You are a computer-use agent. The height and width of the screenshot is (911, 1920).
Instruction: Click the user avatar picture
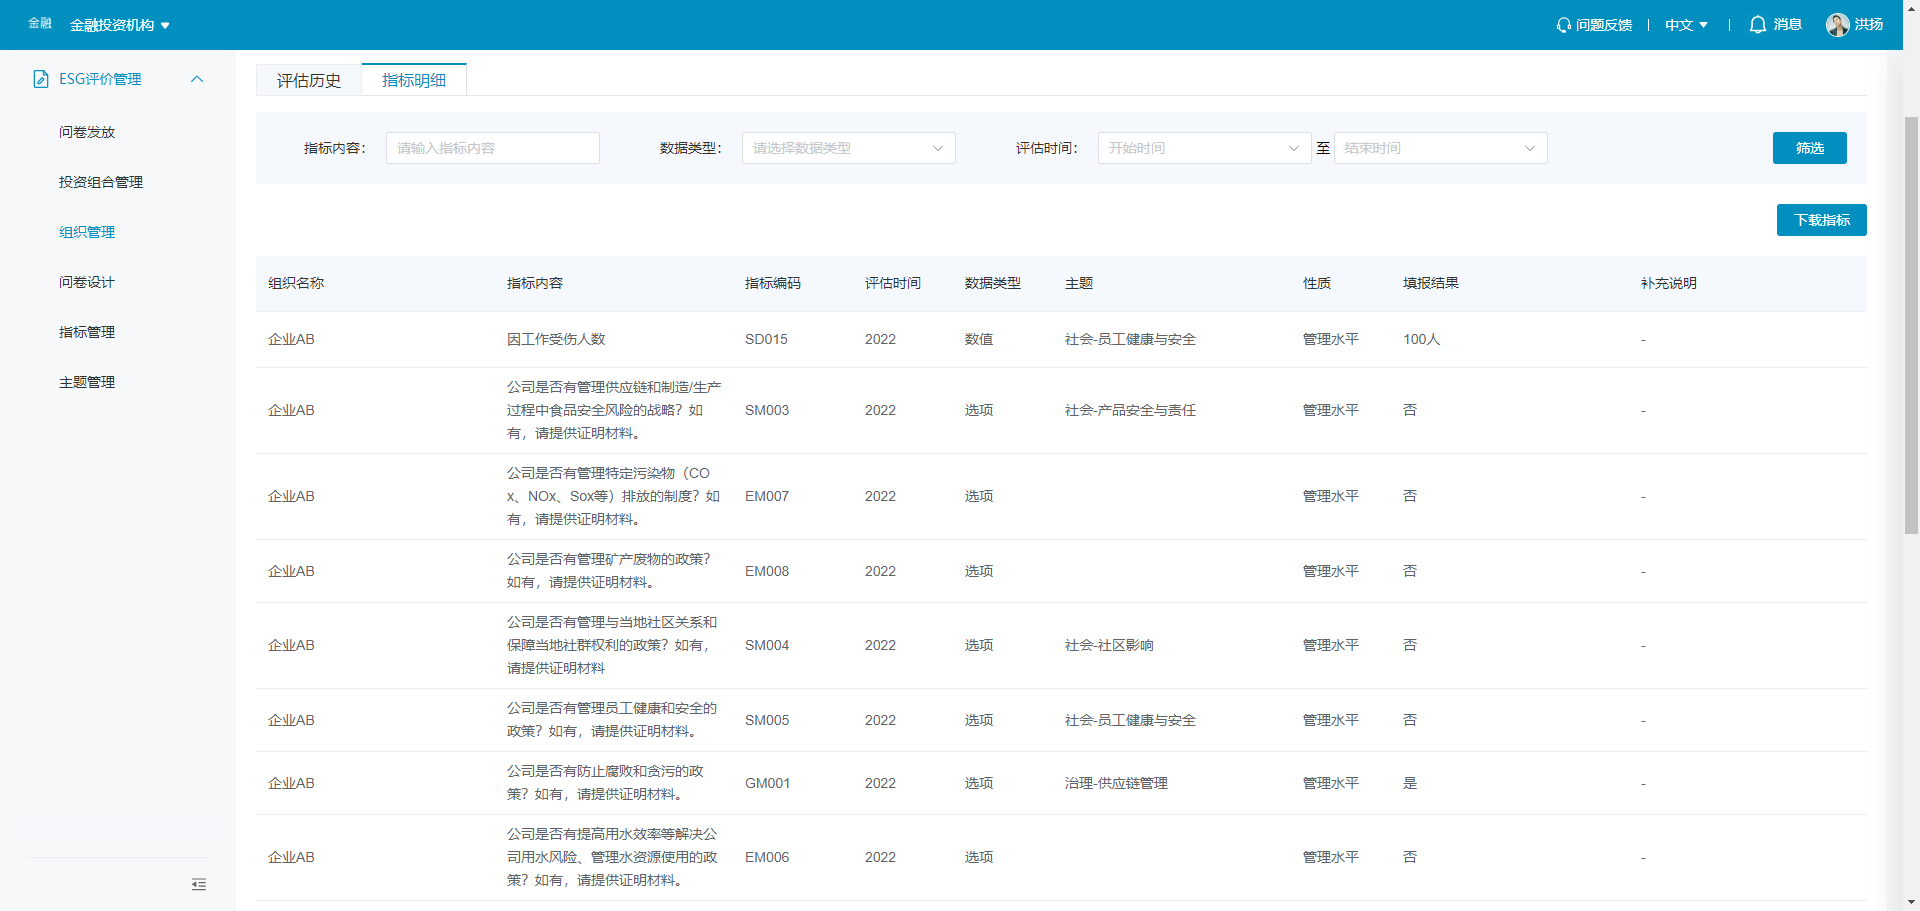coord(1837,25)
